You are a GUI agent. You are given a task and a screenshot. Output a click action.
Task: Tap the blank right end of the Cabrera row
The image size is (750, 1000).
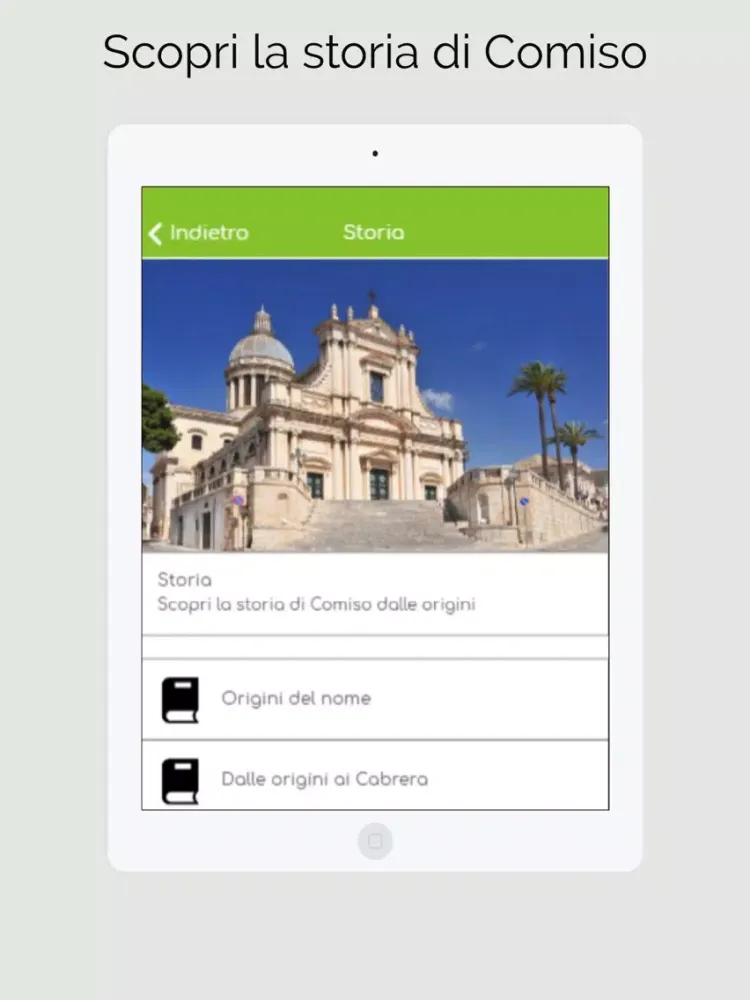point(540,779)
